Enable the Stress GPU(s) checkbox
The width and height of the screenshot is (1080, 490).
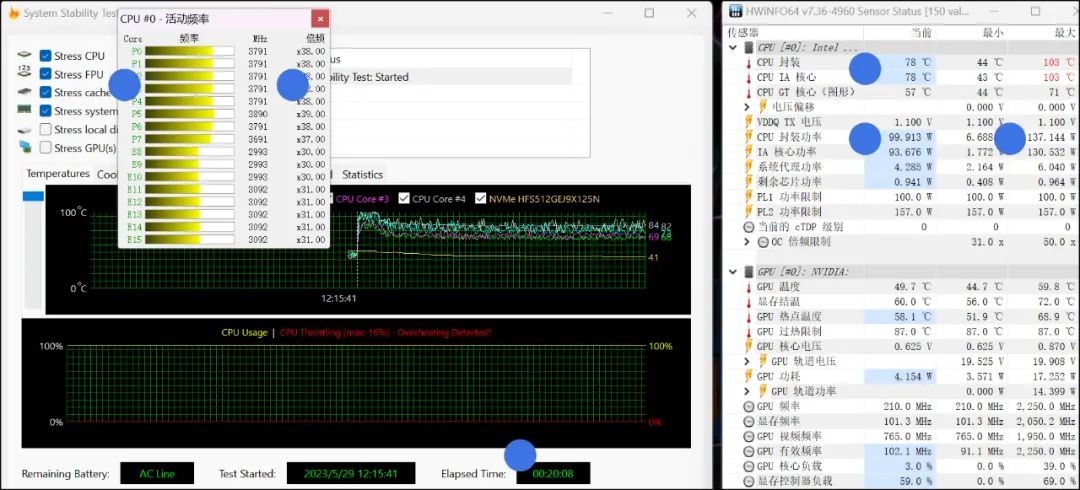coord(46,148)
